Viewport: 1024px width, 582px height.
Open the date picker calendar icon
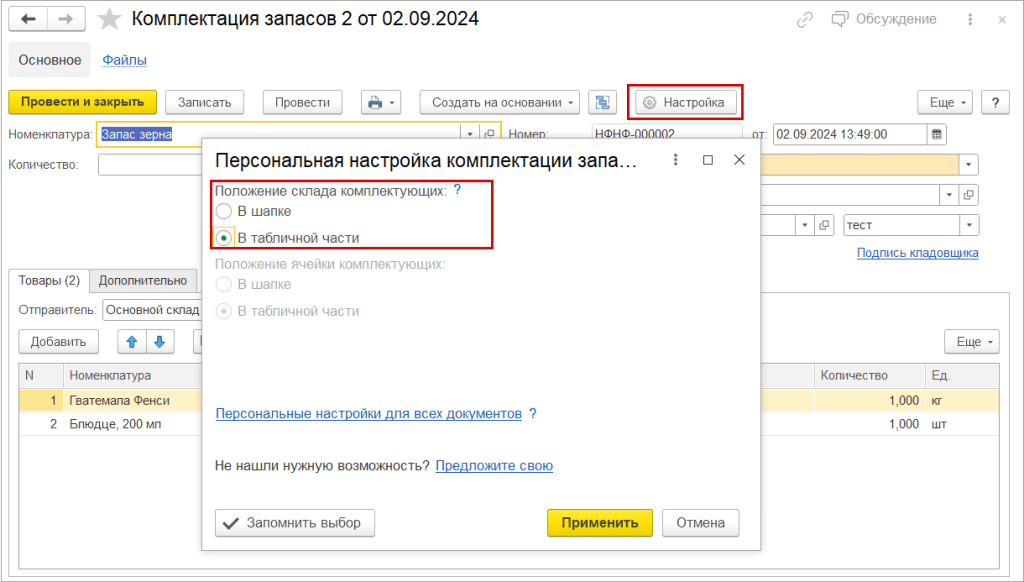936,134
